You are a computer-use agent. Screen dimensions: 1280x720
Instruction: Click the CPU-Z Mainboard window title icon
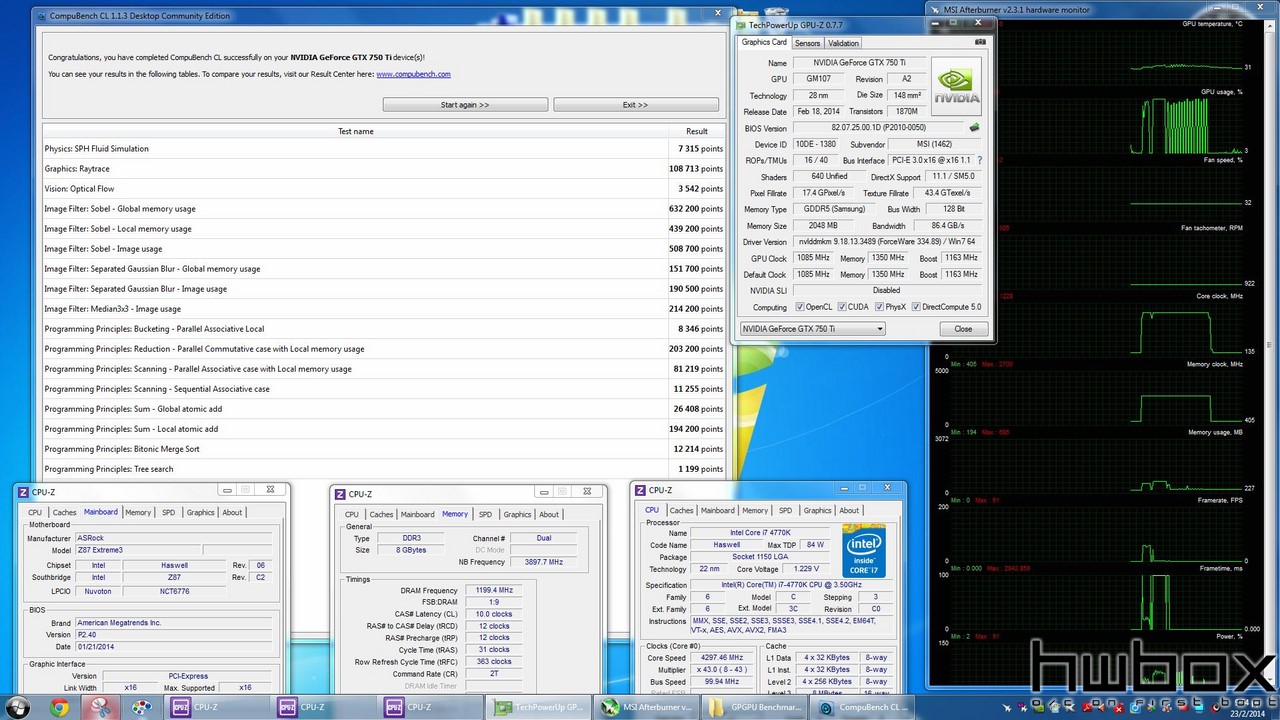[23, 492]
